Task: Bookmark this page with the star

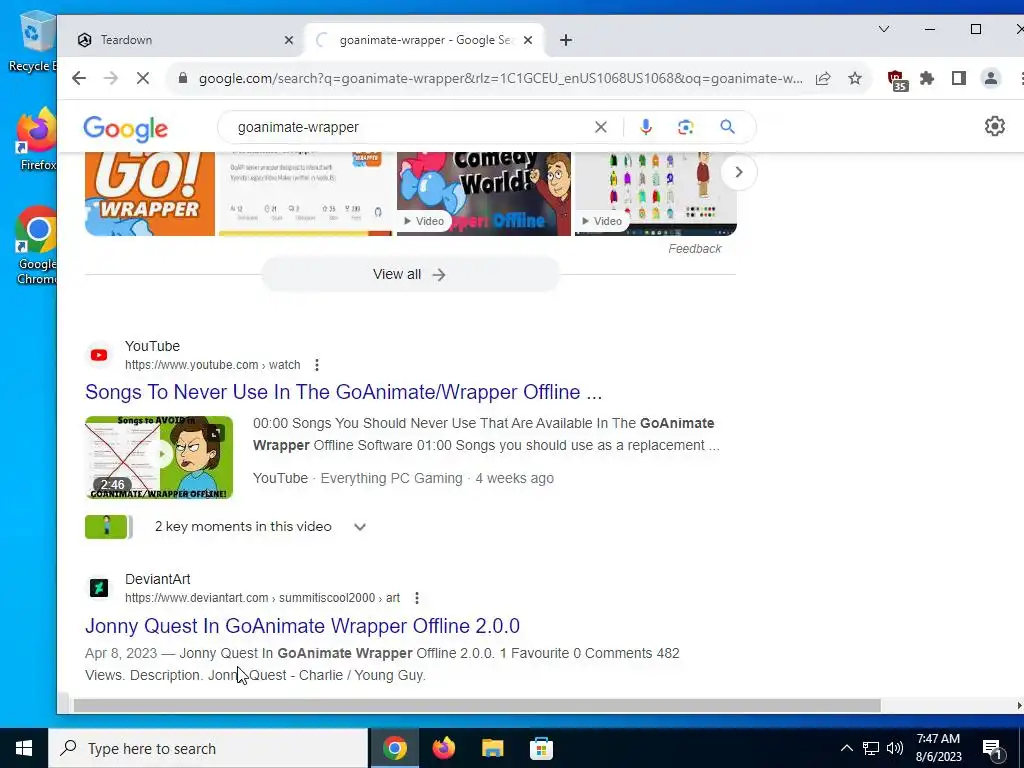Action: (x=855, y=78)
